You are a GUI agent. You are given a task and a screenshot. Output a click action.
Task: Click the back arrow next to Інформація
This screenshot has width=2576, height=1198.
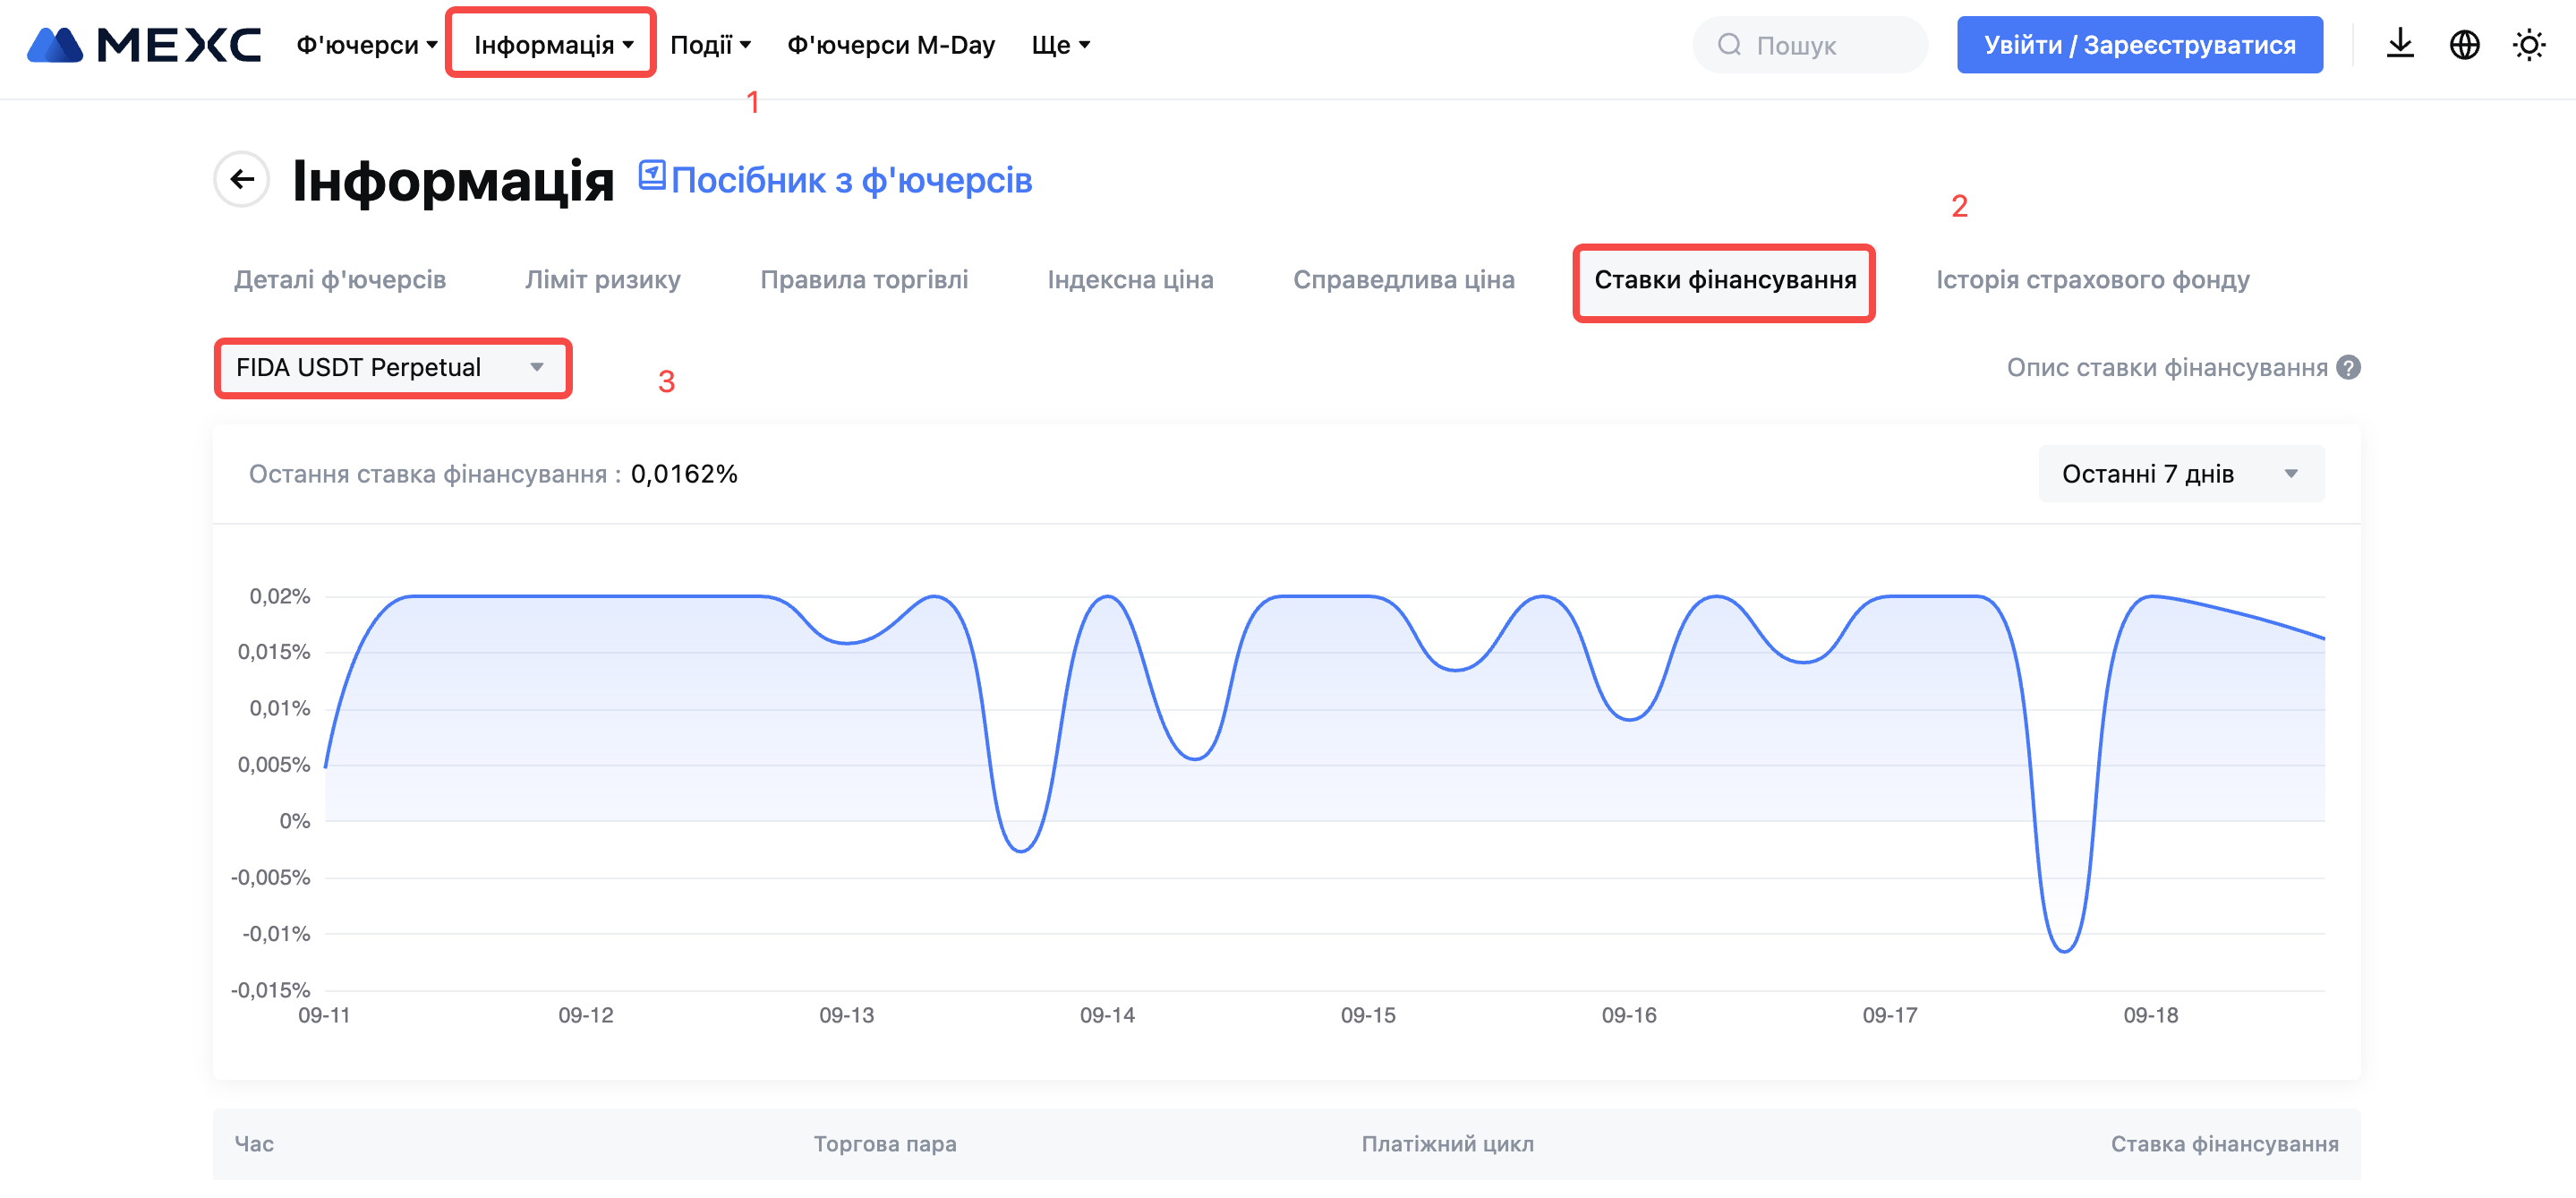241,179
